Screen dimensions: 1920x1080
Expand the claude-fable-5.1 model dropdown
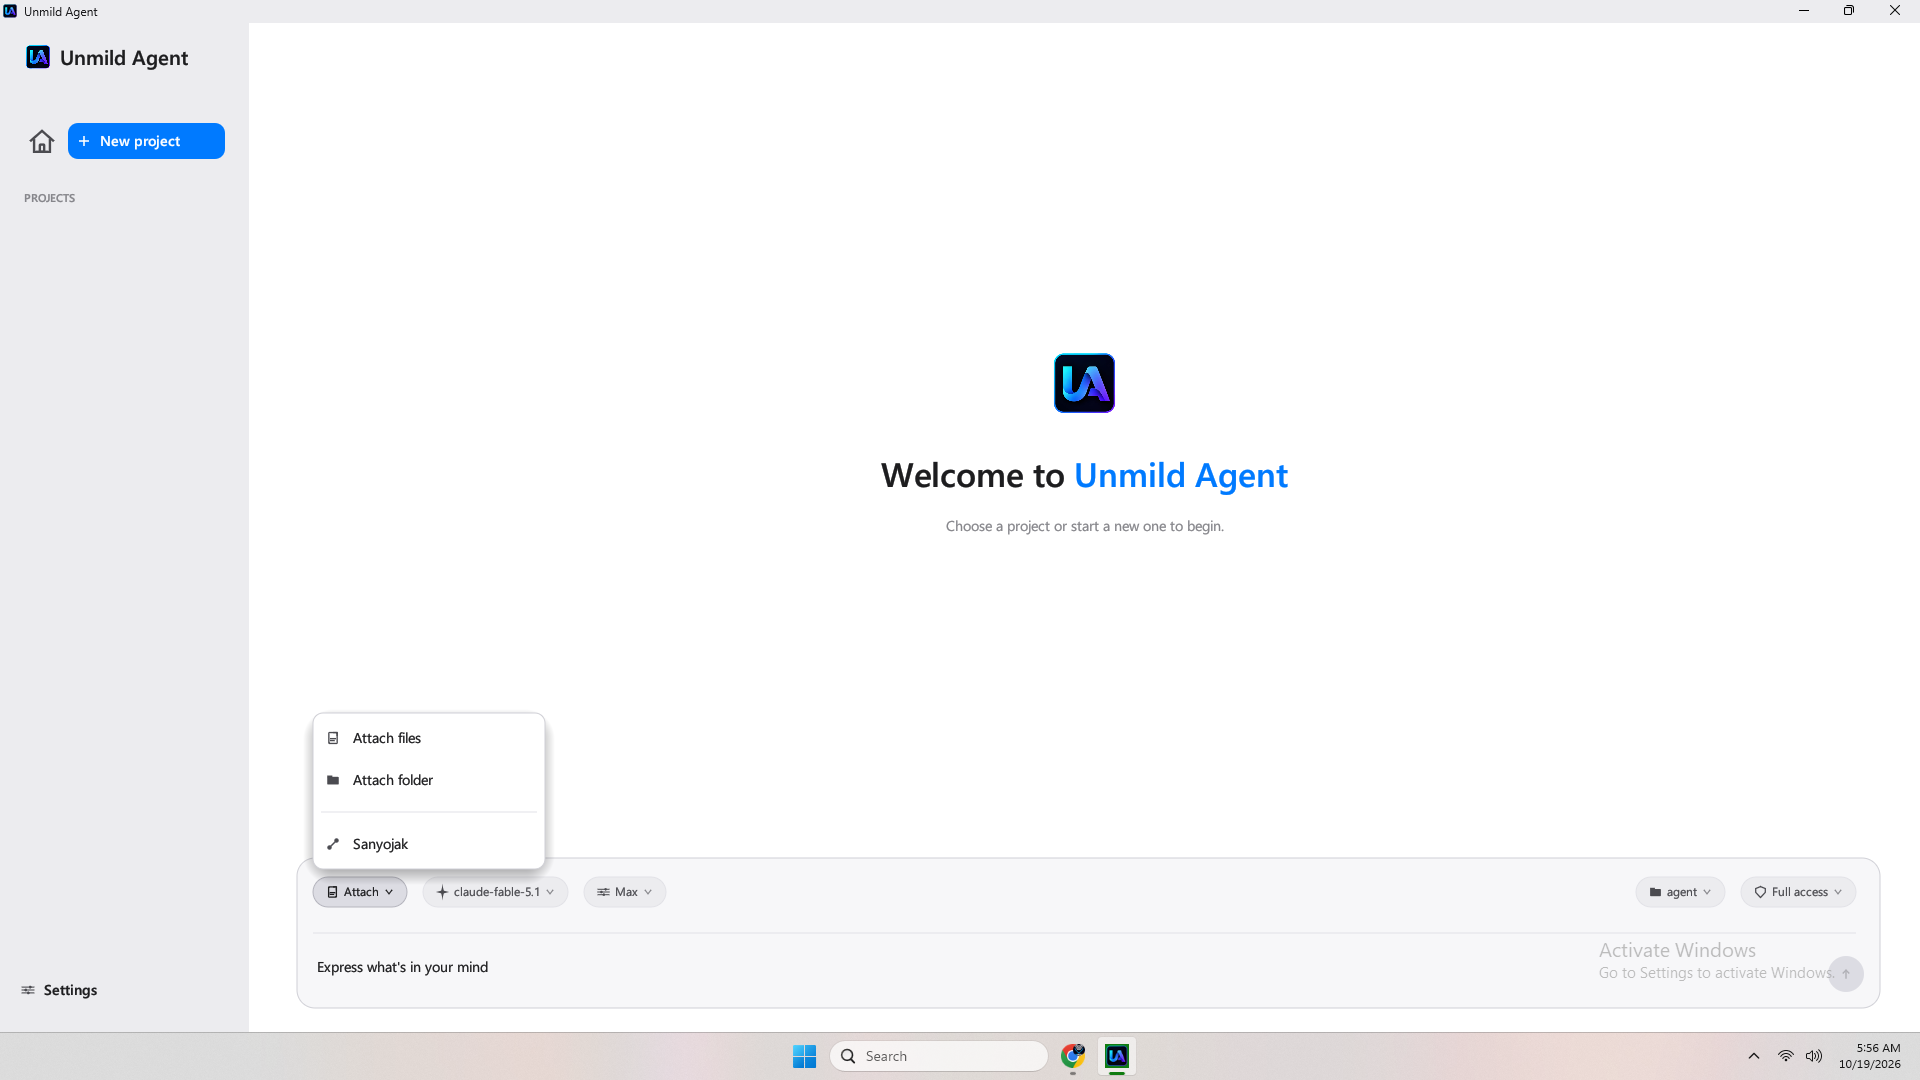[495, 892]
